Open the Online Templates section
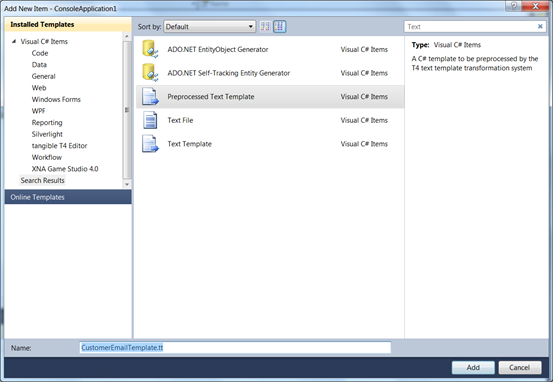Screen dimensions: 553x382 68,197
